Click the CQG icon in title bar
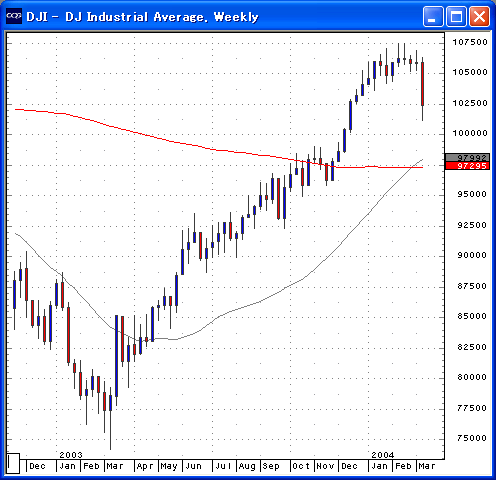This screenshot has width=496, height=480. click(x=14, y=16)
